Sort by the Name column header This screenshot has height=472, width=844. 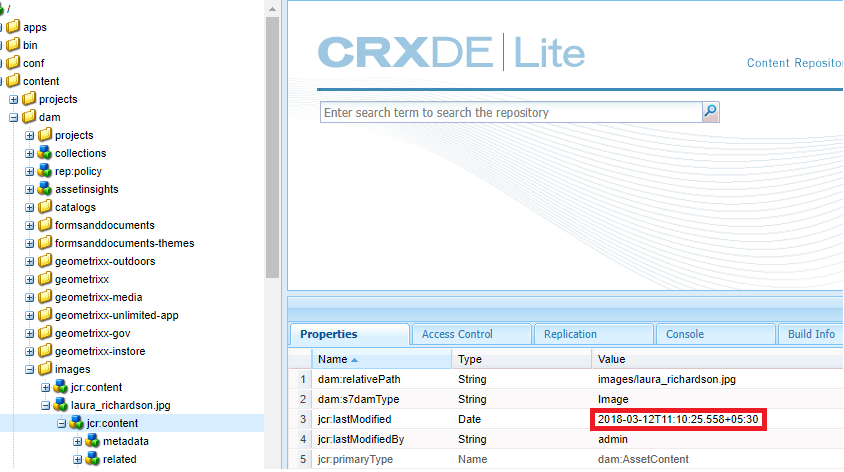[x=382, y=359]
